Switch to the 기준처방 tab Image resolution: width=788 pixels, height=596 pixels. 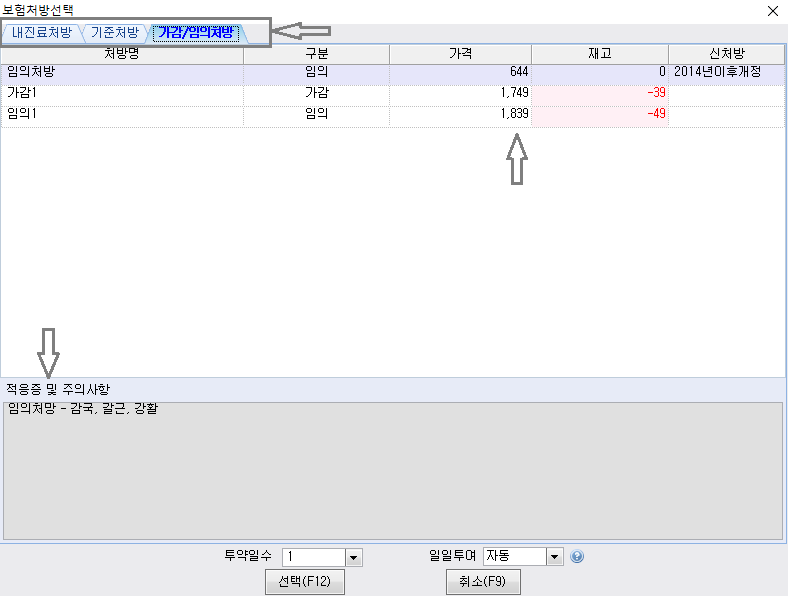click(115, 33)
